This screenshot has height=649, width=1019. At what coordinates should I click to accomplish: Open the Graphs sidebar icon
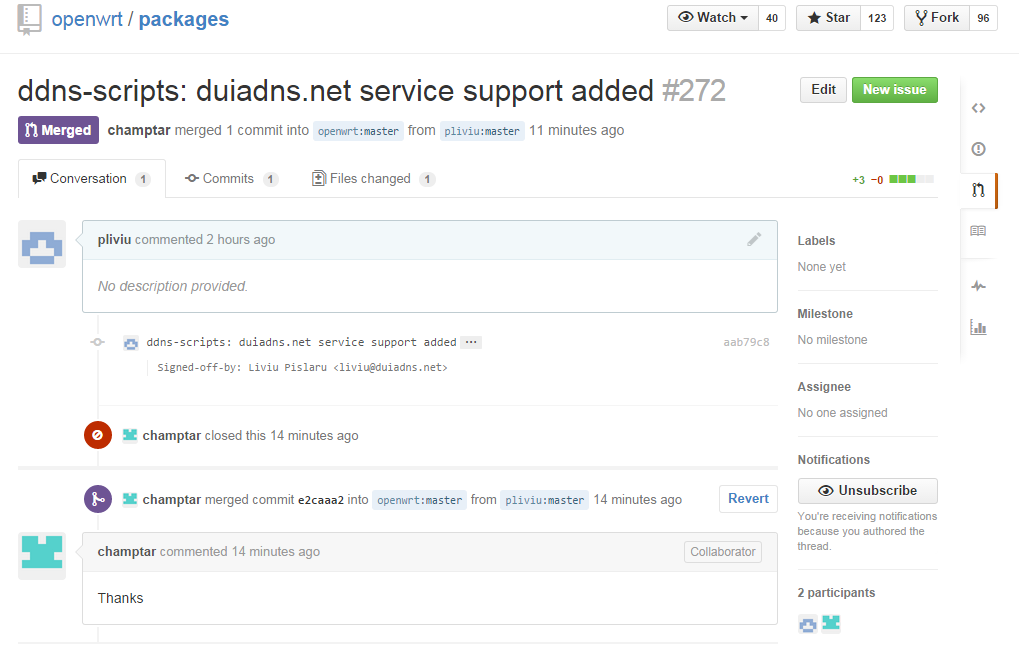coord(978,327)
